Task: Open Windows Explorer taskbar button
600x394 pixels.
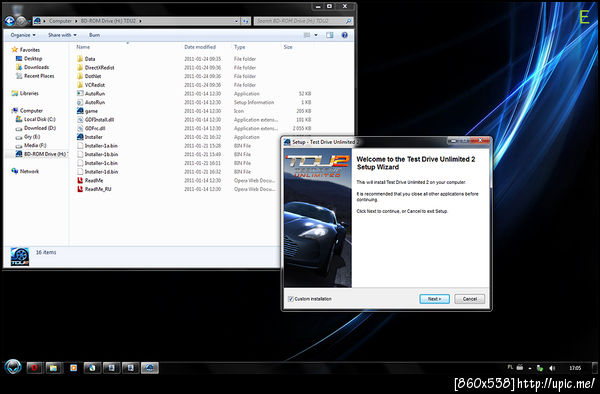Action: pos(54,368)
